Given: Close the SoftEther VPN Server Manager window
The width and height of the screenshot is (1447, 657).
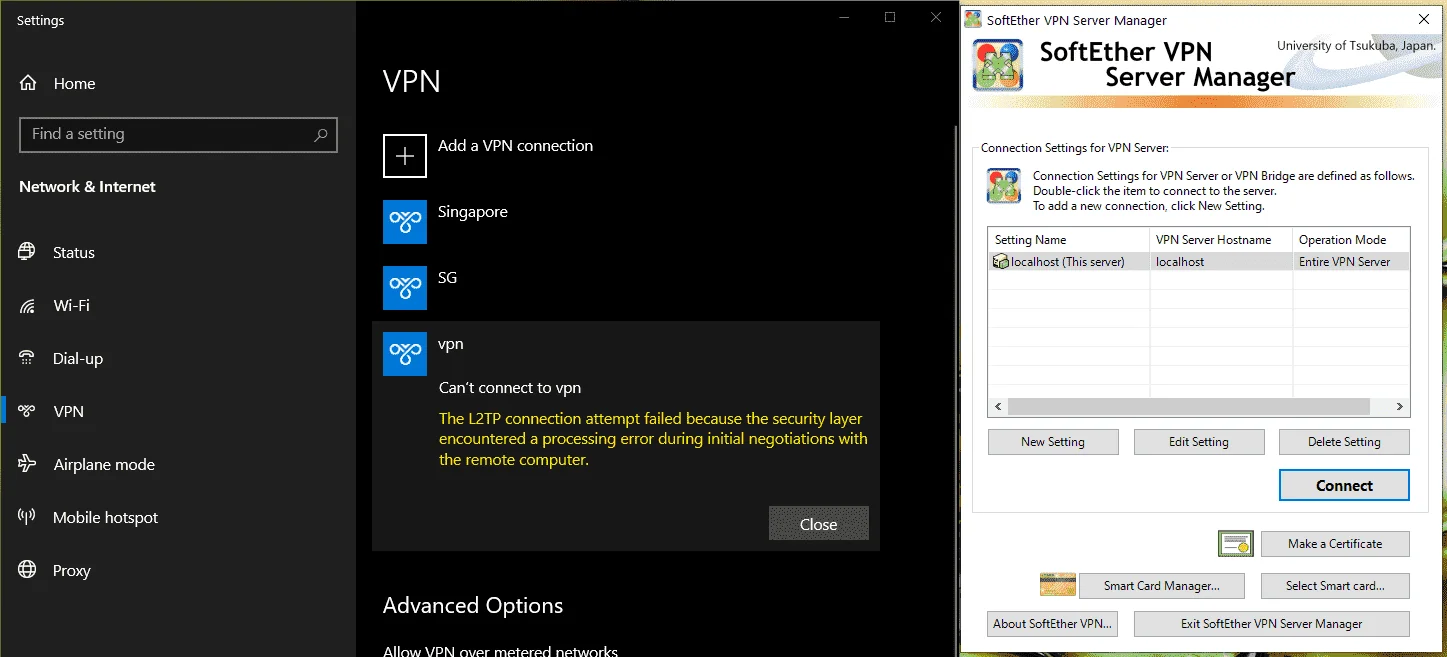Looking at the screenshot, I should (x=1423, y=19).
